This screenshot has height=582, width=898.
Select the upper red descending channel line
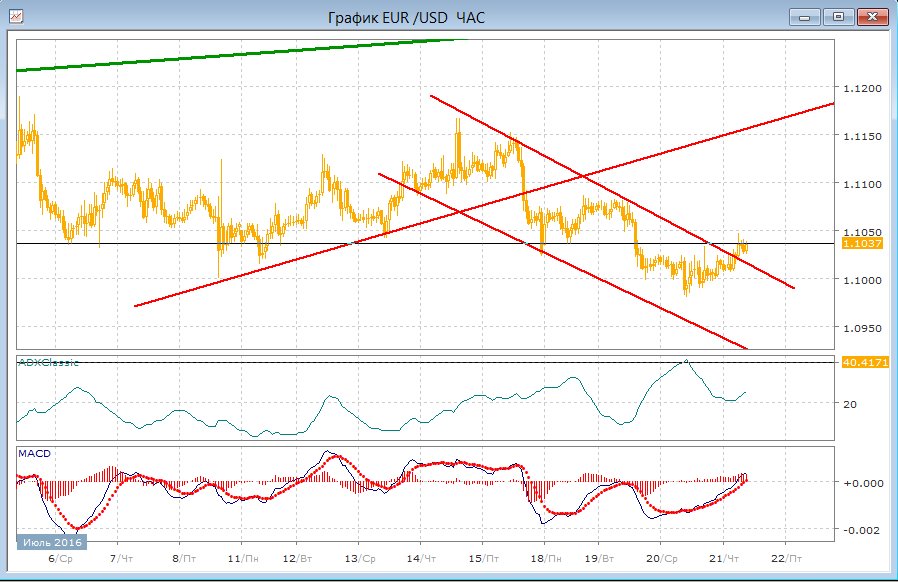[600, 186]
